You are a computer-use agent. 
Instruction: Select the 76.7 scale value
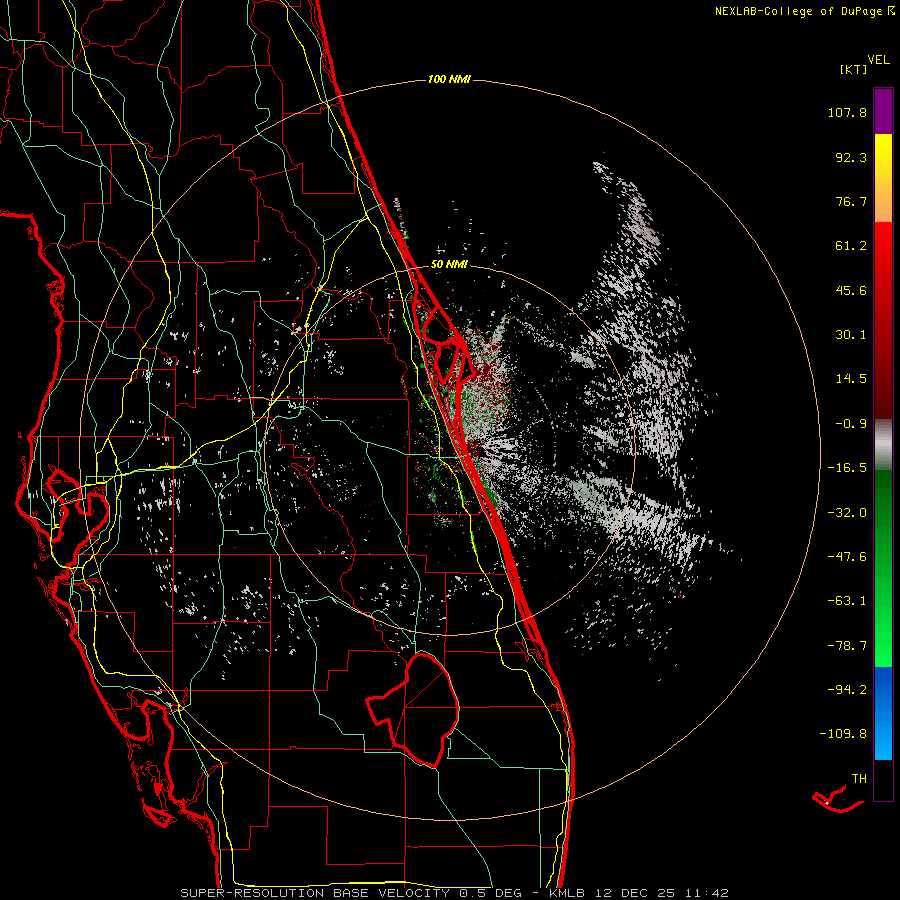click(851, 201)
